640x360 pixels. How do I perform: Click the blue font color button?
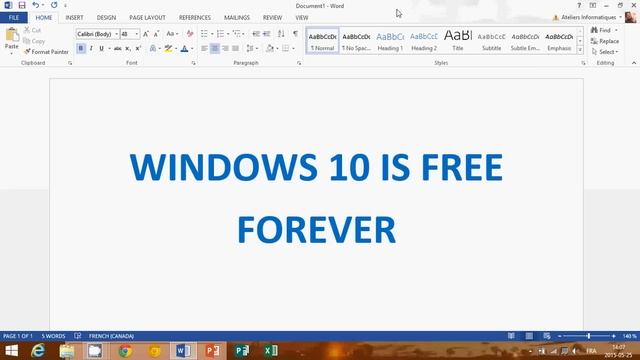click(184, 49)
